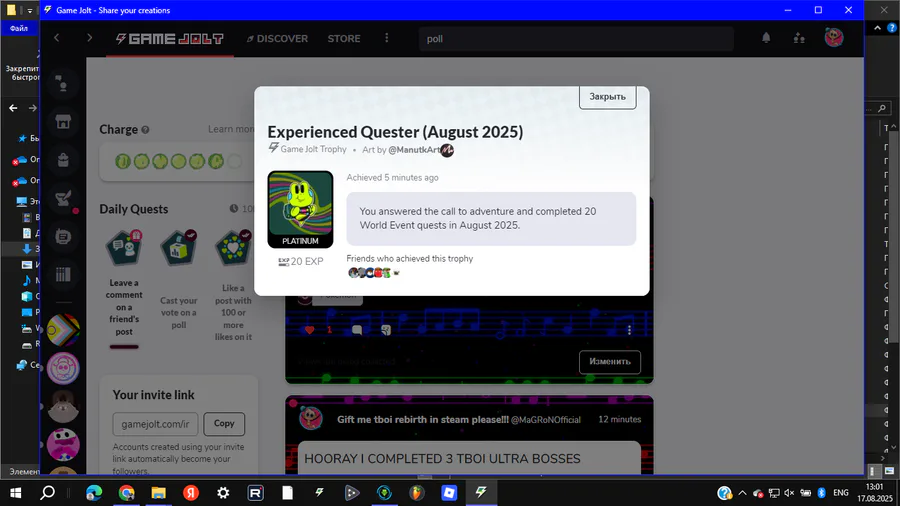Click the MaGRoN post author avatar
The height and width of the screenshot is (506, 900).
click(x=311, y=419)
